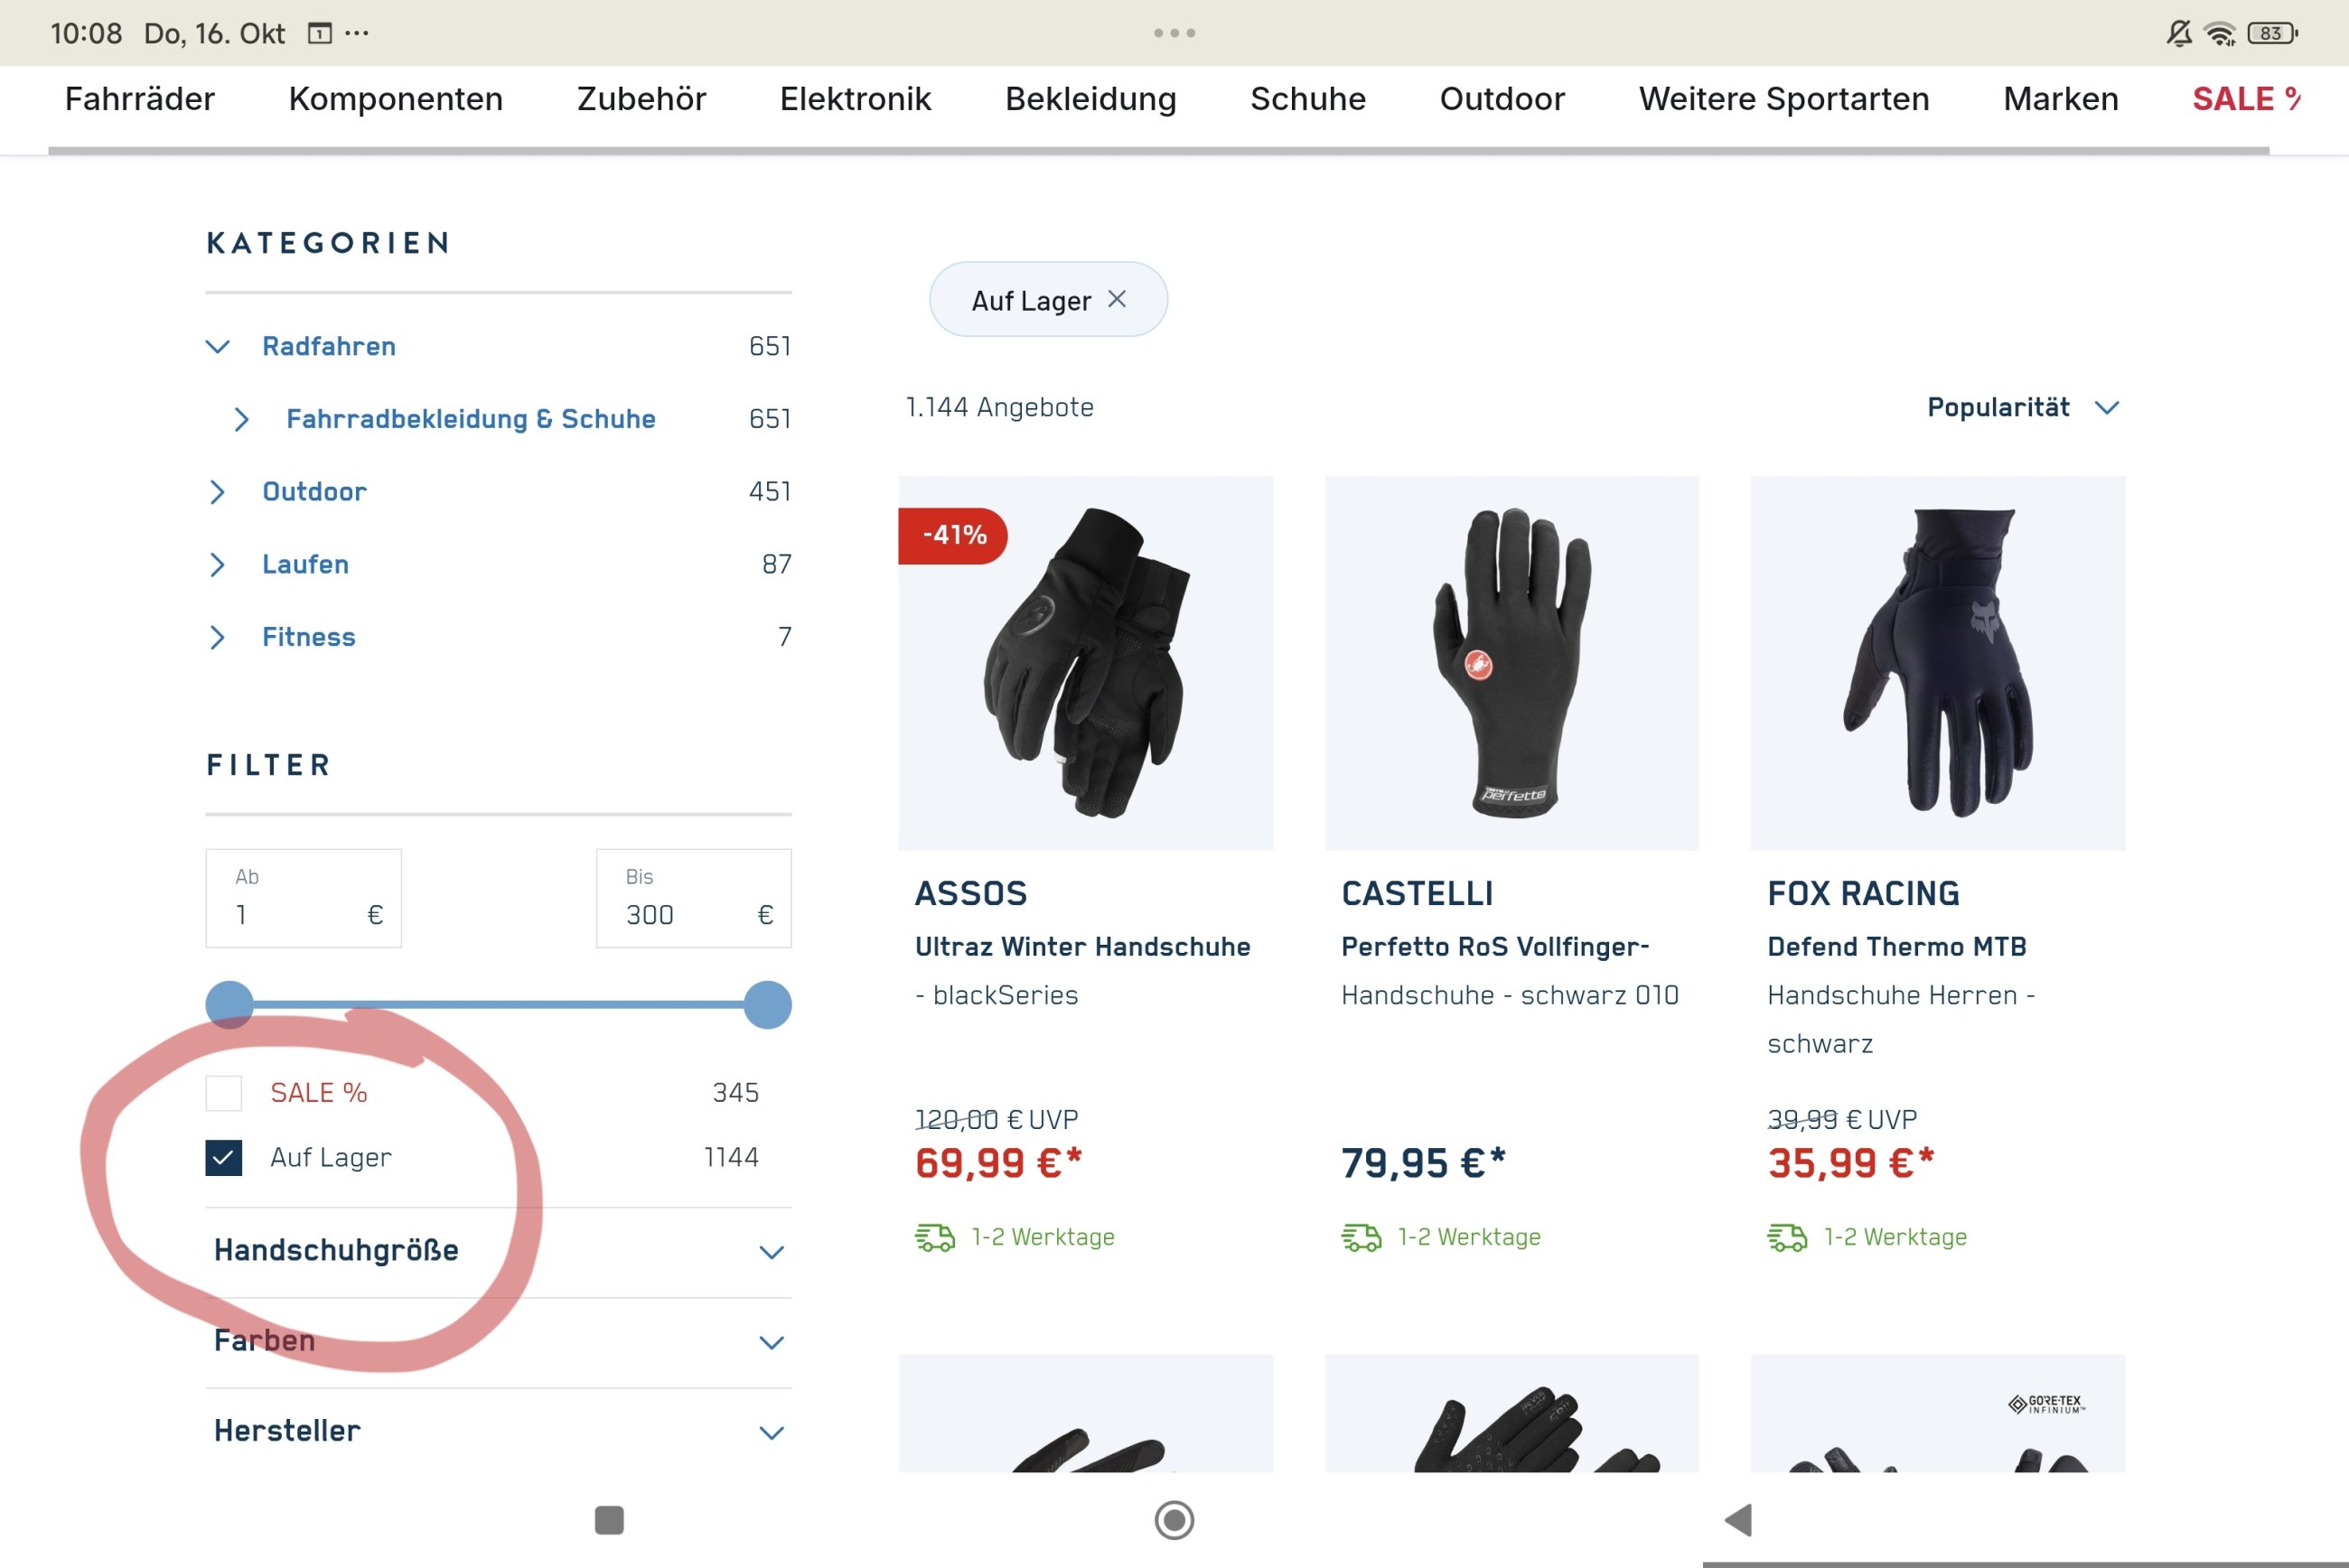Viewport: 2349px width, 1568px height.
Task: Tap the recent apps square icon
Action: (x=609, y=1520)
